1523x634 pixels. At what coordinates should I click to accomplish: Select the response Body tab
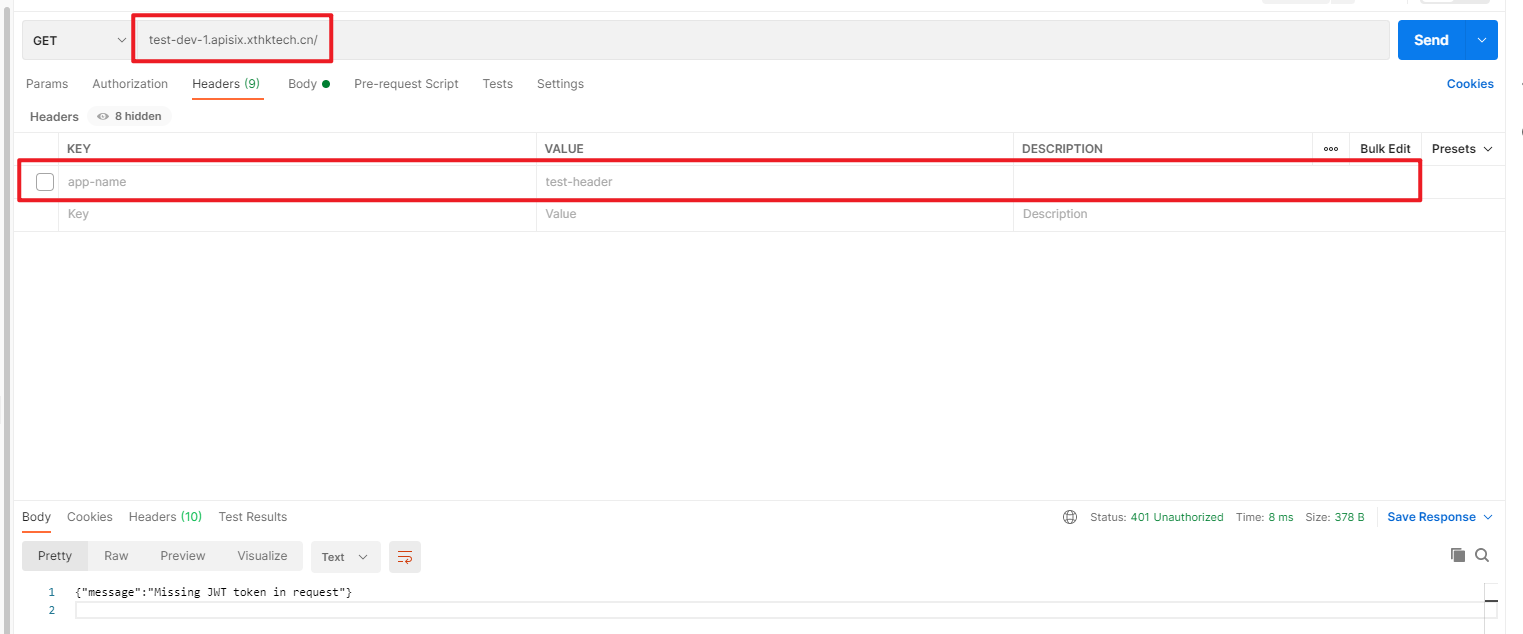click(36, 517)
